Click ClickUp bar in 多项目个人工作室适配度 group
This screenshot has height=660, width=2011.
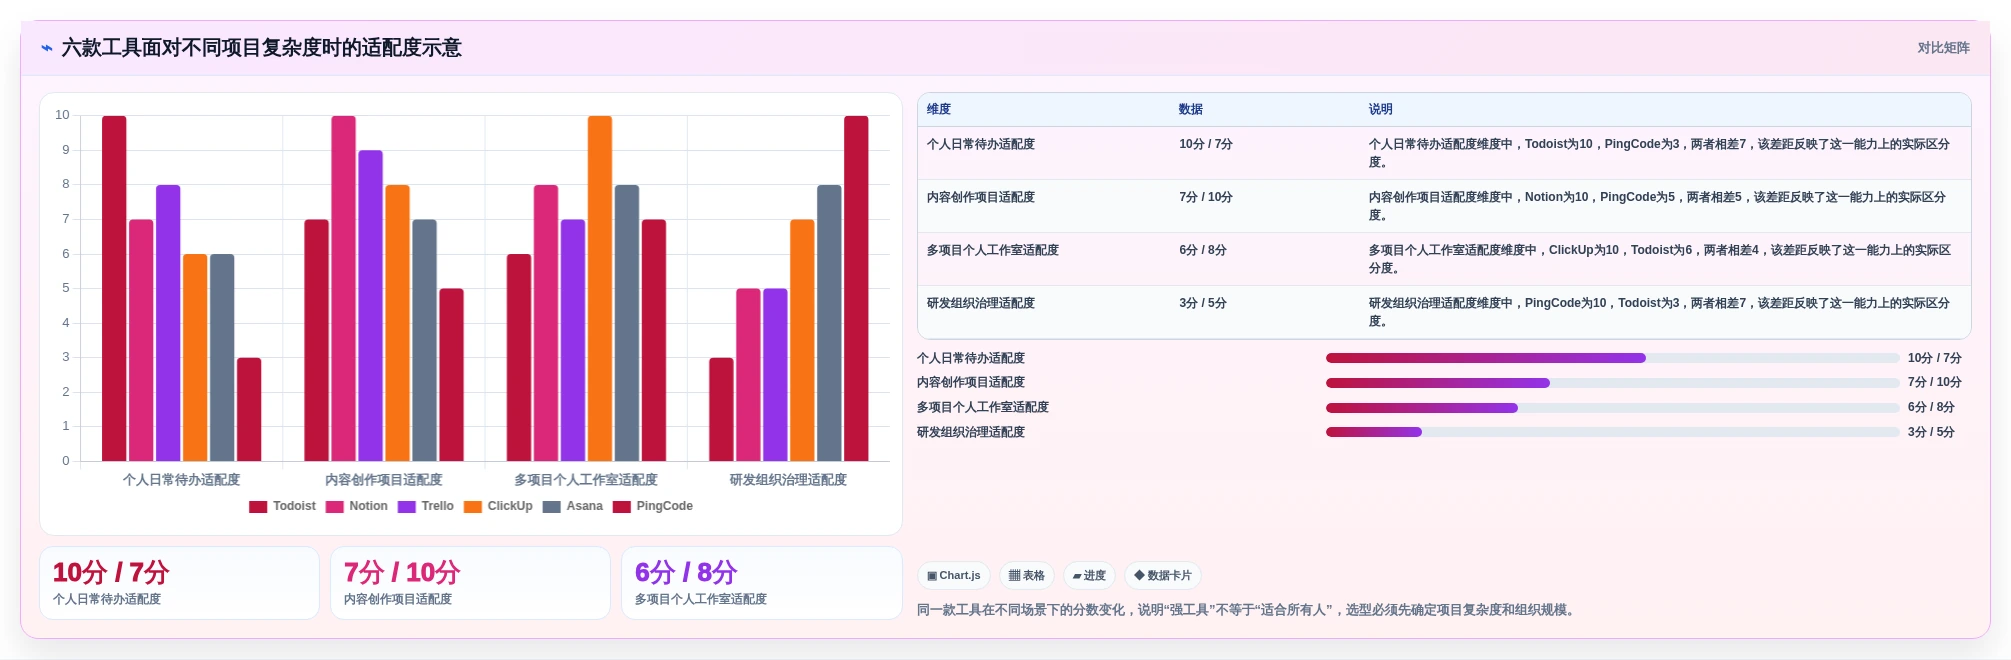[x=600, y=288]
